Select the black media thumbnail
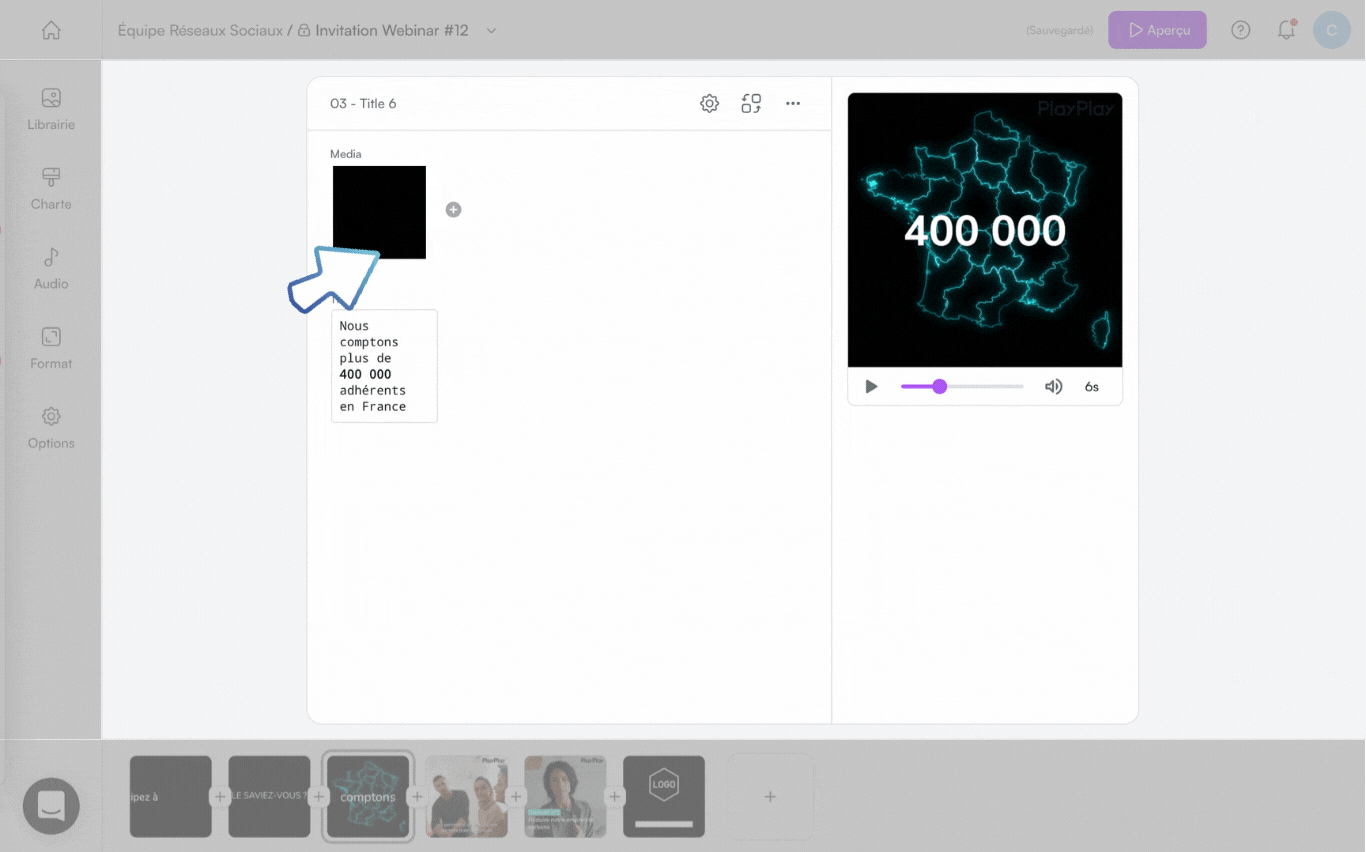Screen dimensions: 1366x852 coord(379,212)
